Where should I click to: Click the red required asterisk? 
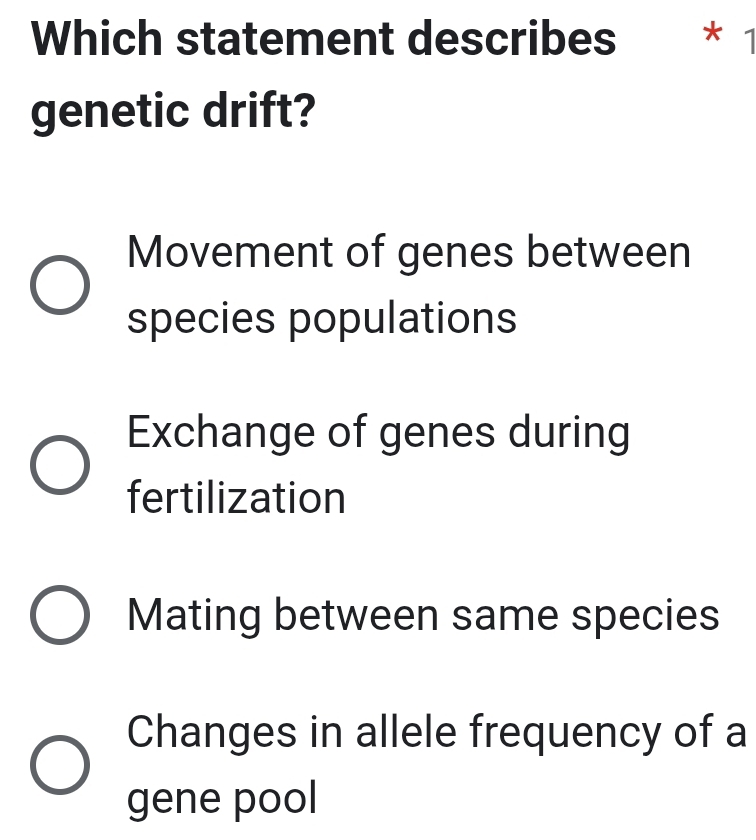[x=710, y=38]
